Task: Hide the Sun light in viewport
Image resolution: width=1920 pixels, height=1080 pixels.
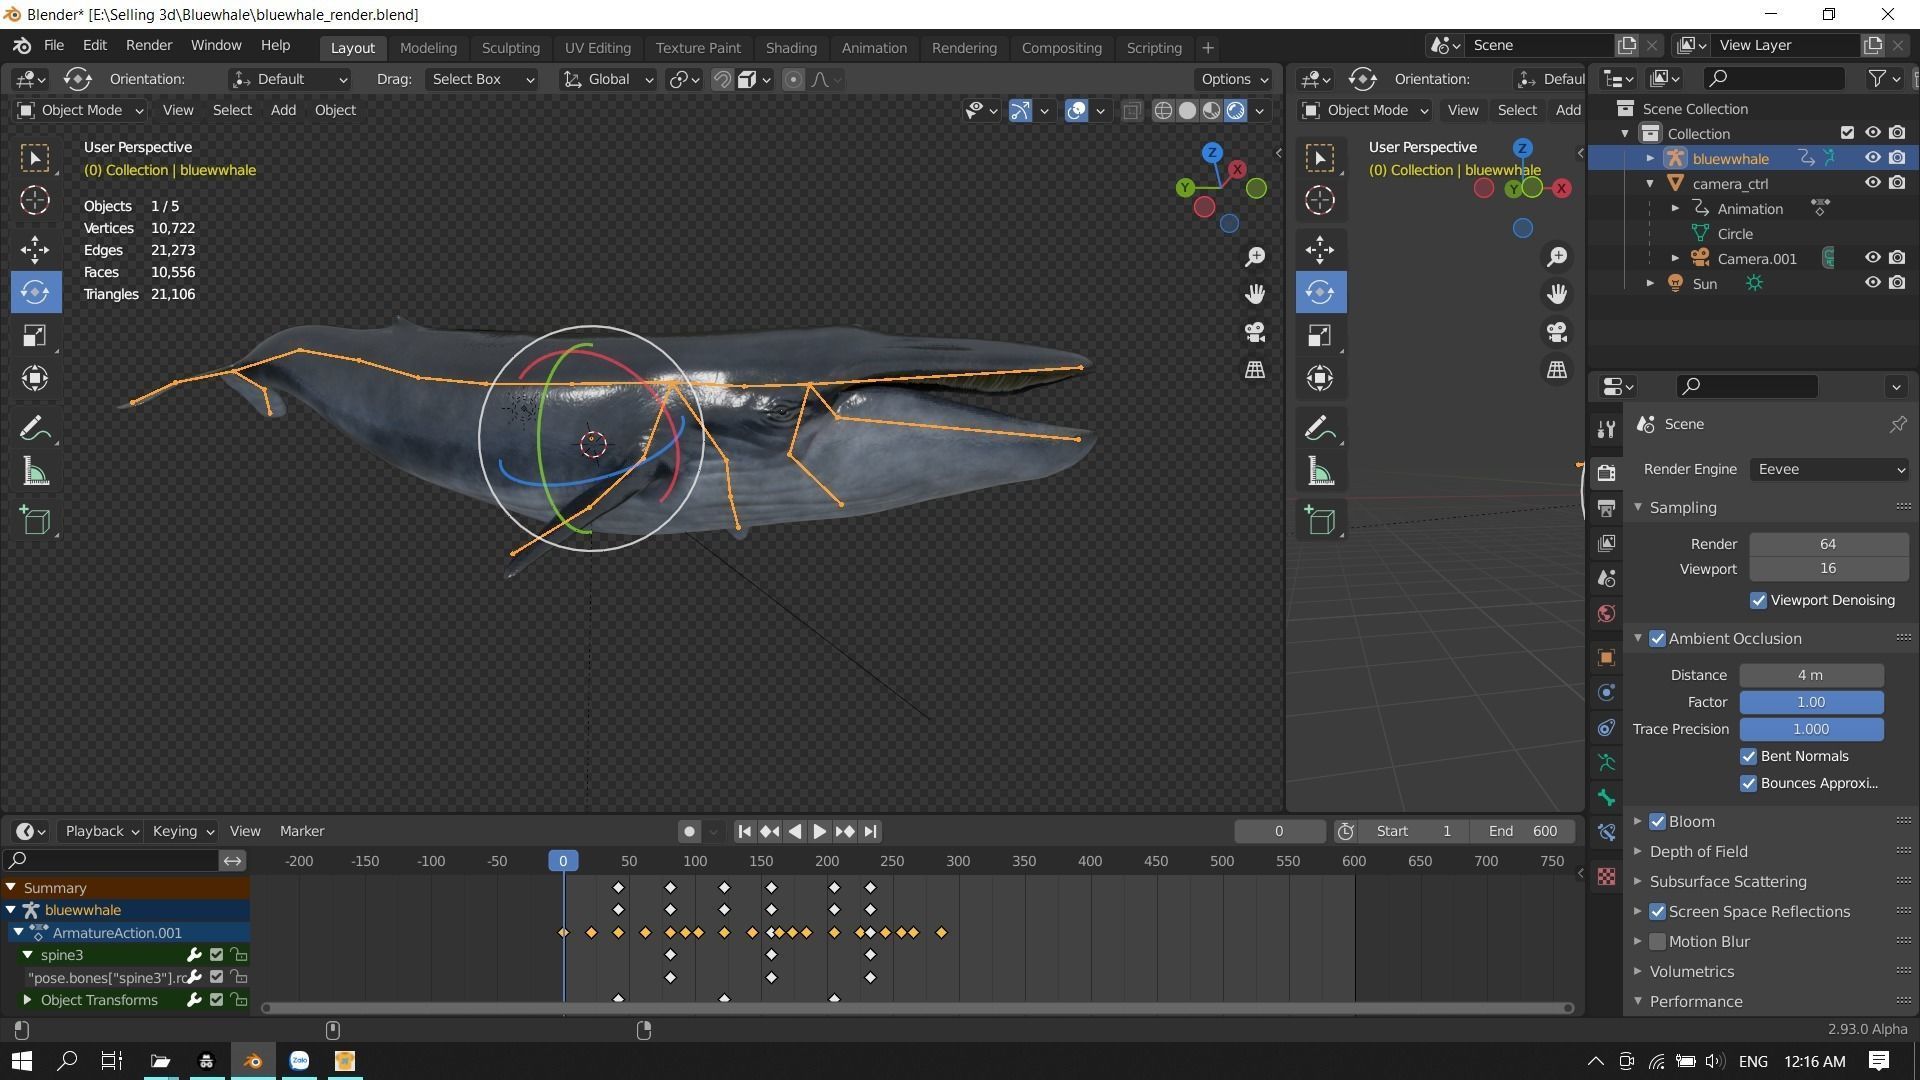Action: pos(1872,283)
